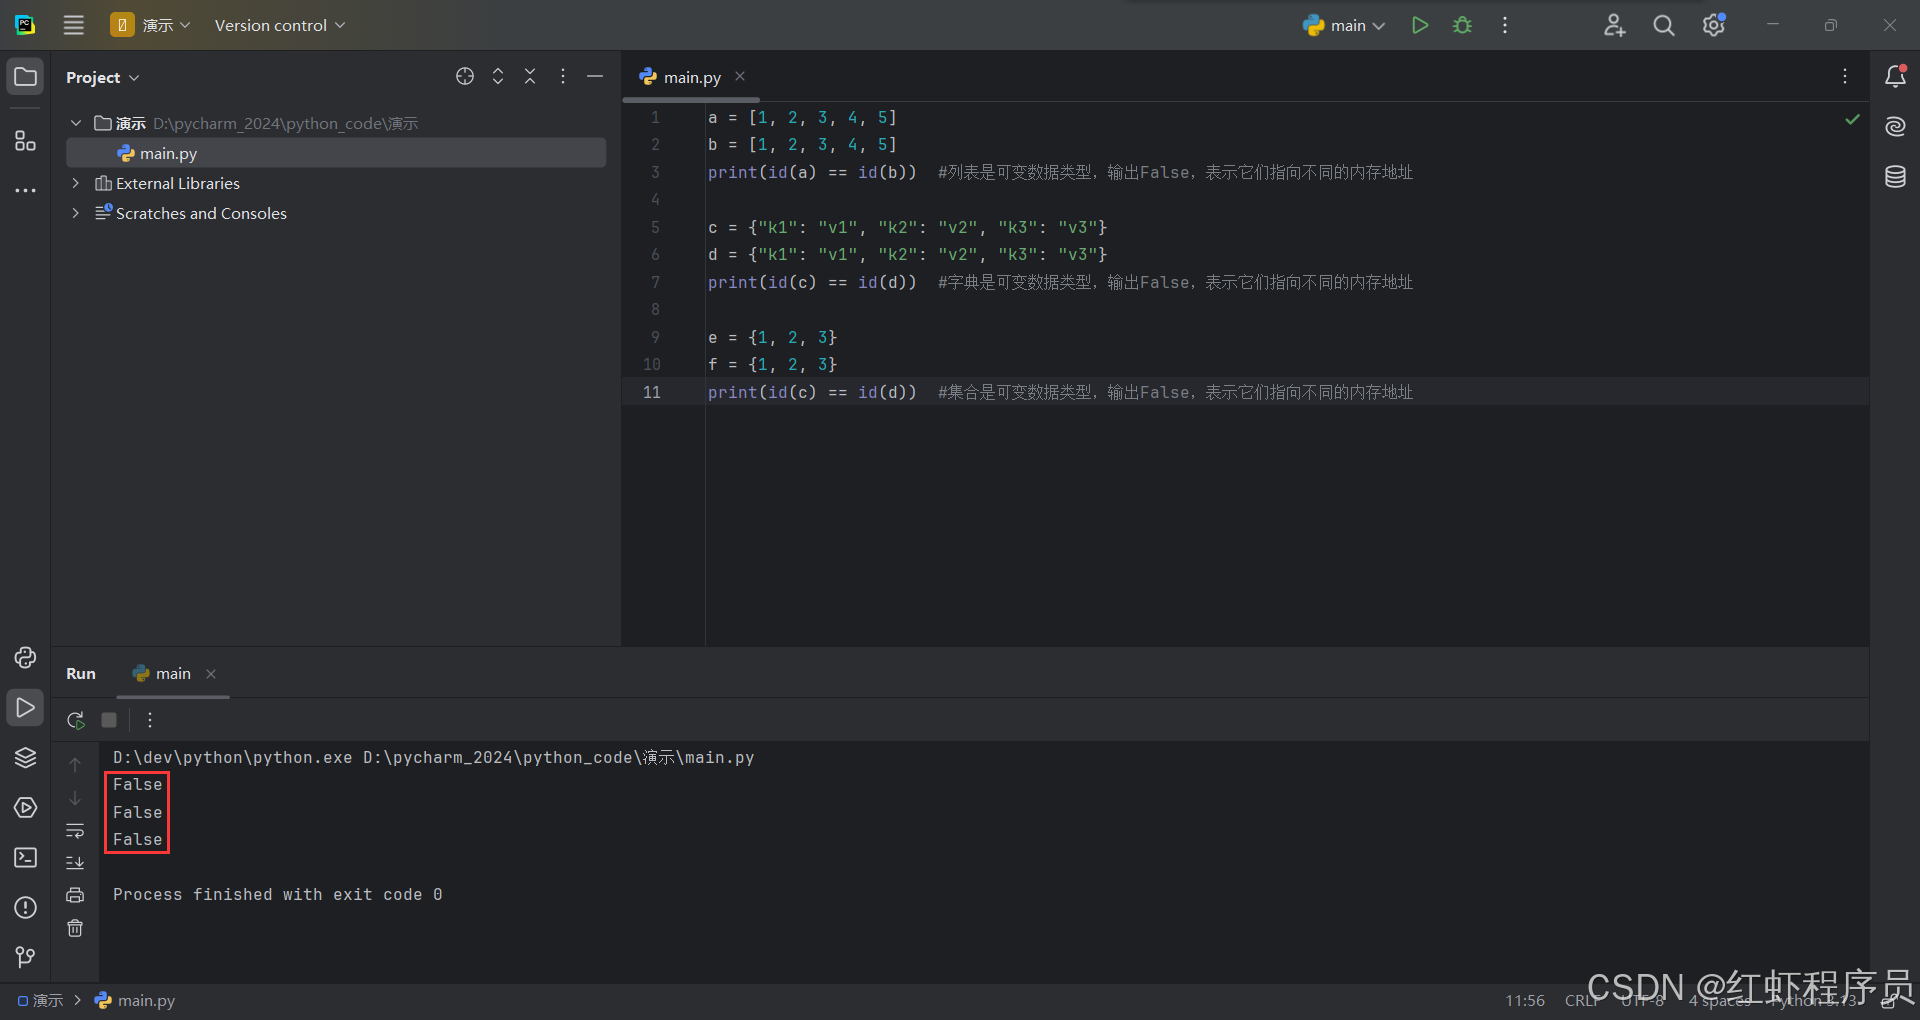
Task: Run main with the green play icon
Action: pyautogui.click(x=1420, y=25)
